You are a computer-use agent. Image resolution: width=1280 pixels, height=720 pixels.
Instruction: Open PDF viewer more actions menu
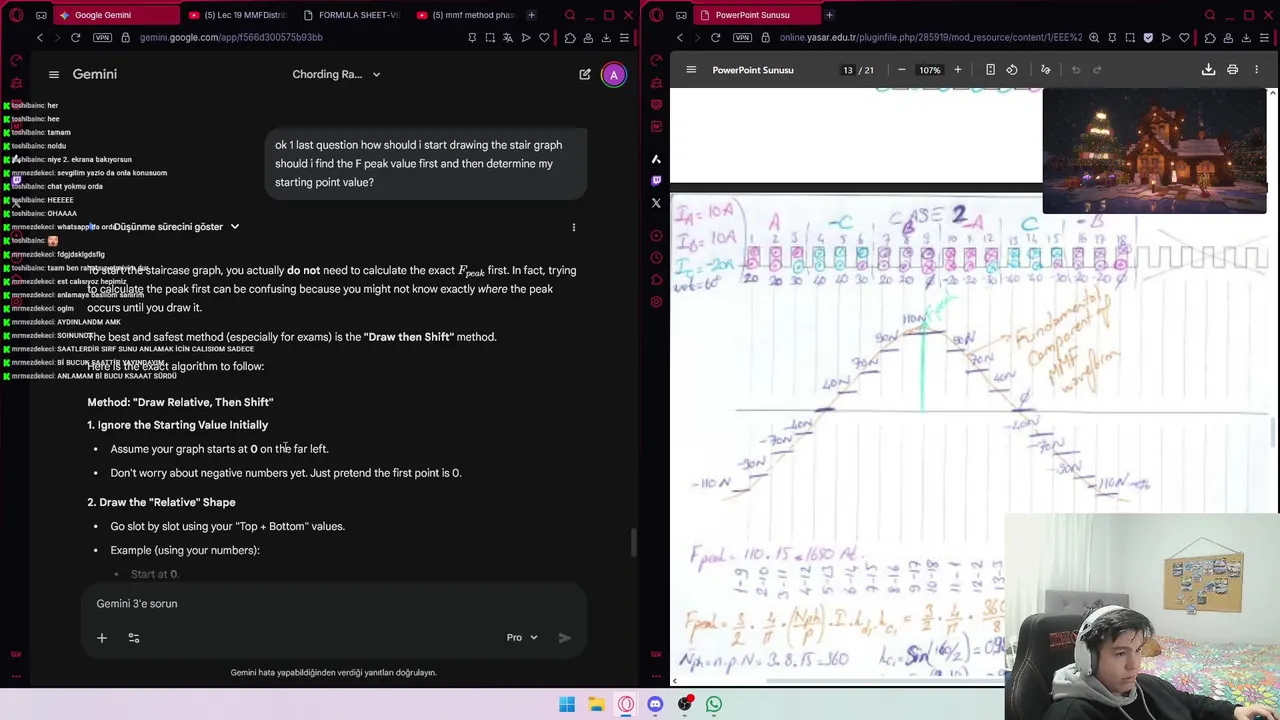coord(1256,70)
